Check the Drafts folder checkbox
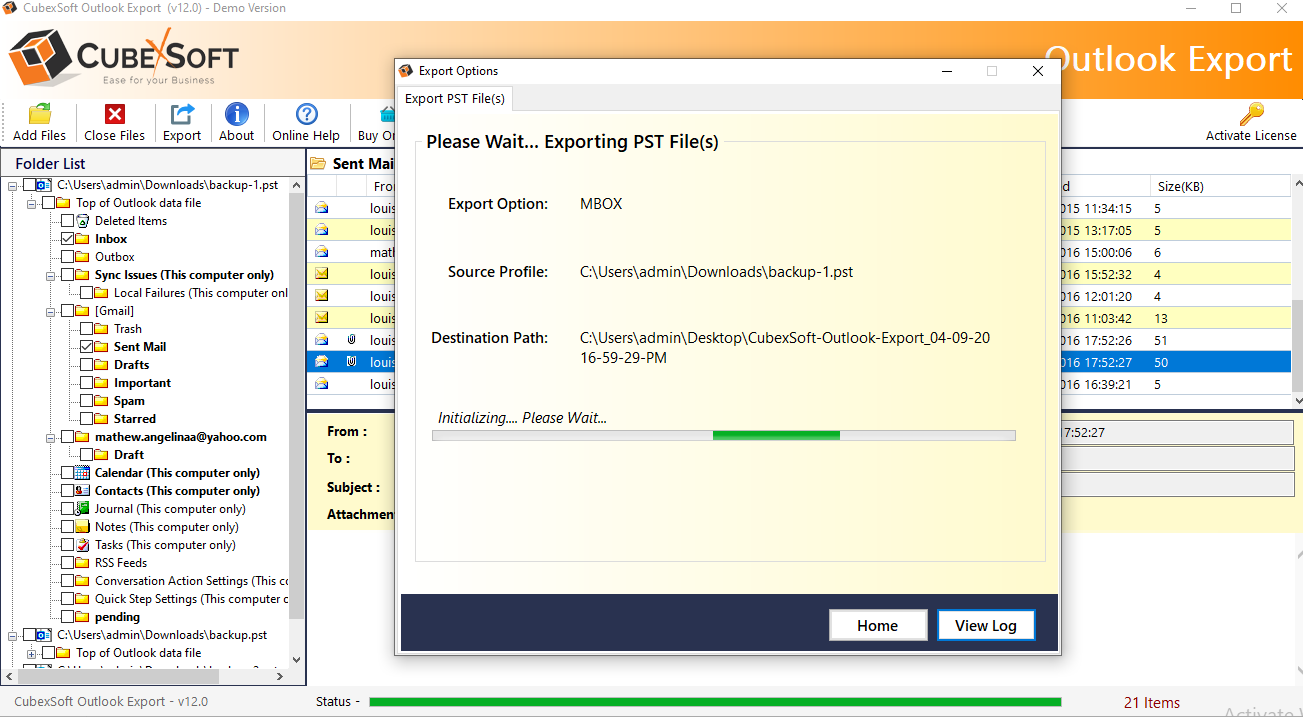1303x717 pixels. point(86,365)
